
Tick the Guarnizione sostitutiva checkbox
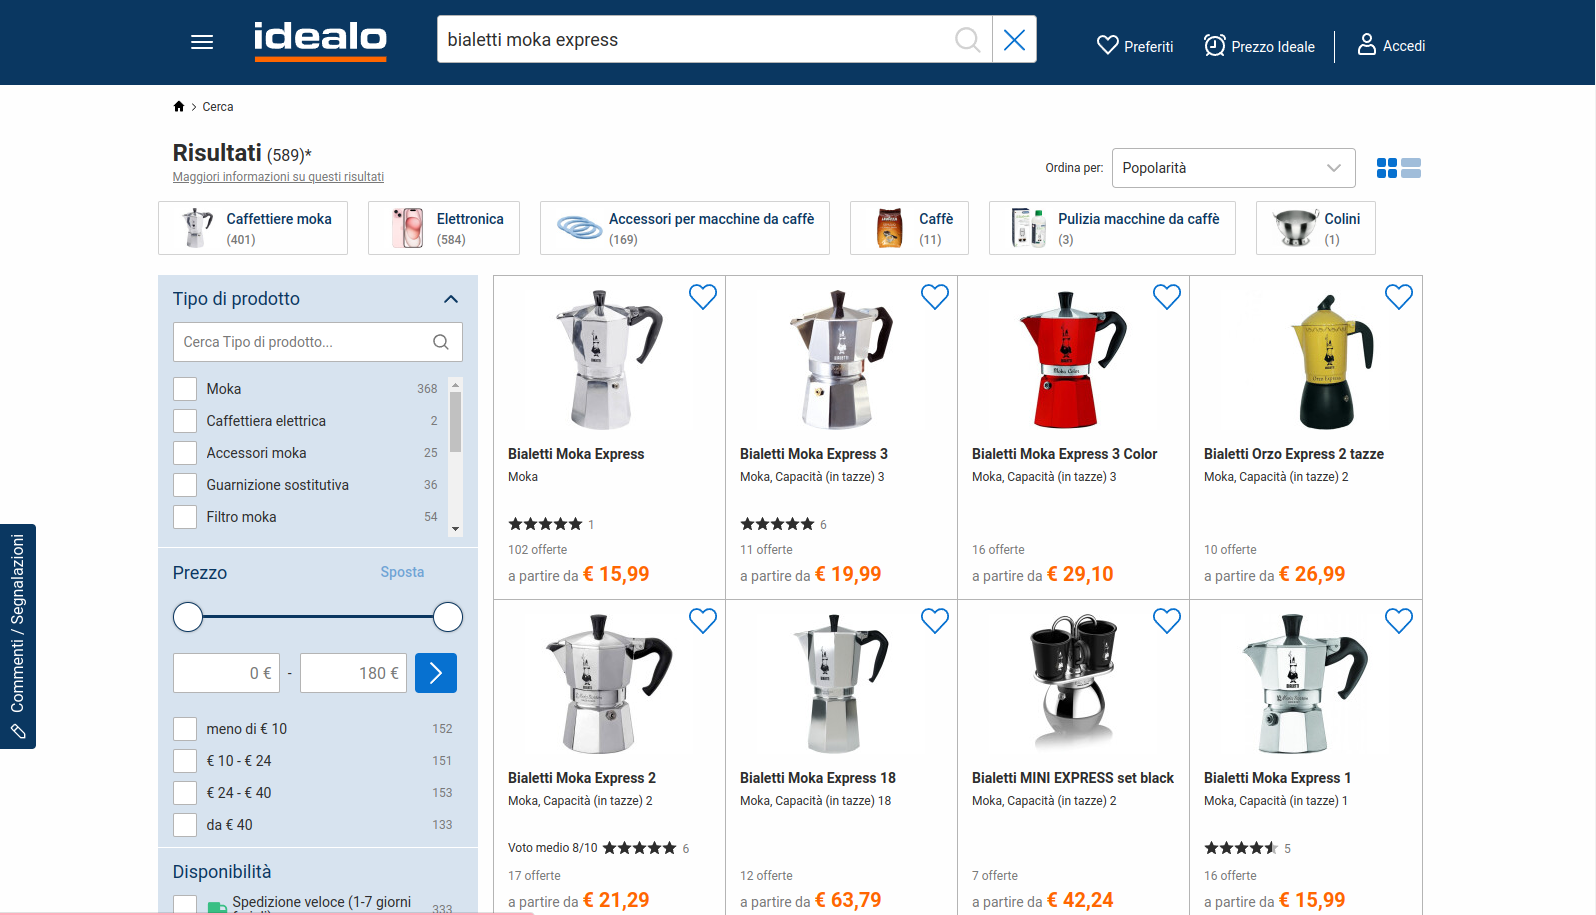pos(185,485)
